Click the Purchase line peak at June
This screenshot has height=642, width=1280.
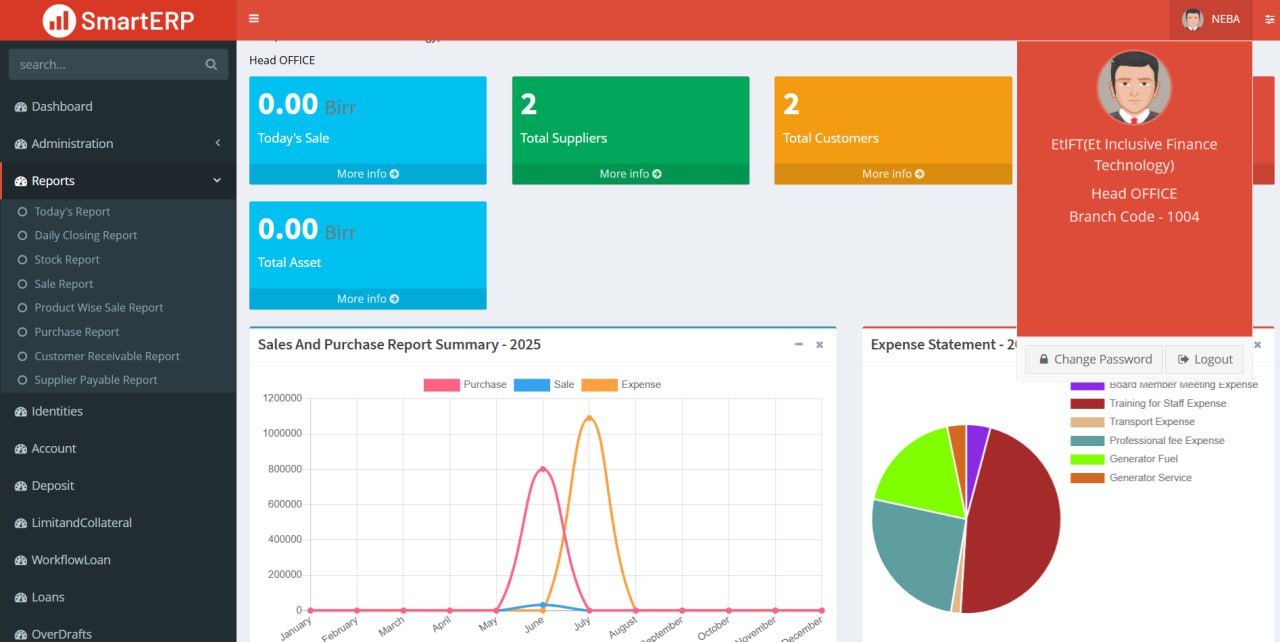coord(542,468)
